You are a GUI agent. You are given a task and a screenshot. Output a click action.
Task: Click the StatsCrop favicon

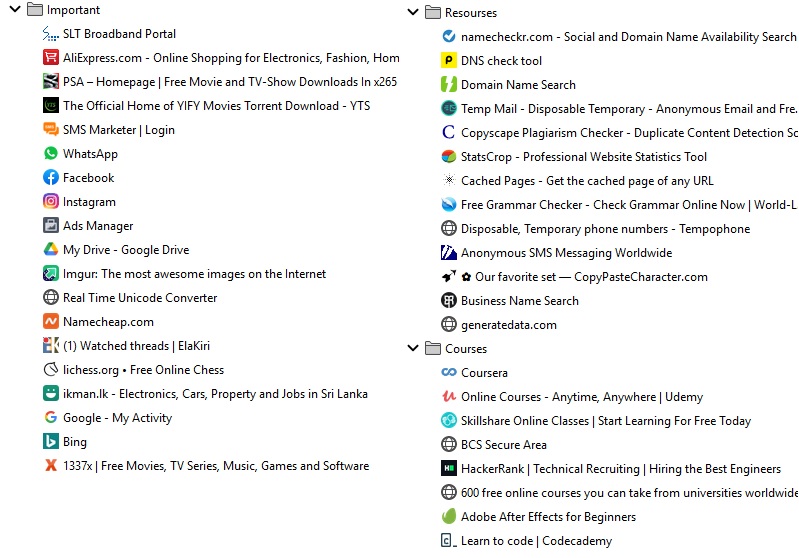(x=448, y=156)
